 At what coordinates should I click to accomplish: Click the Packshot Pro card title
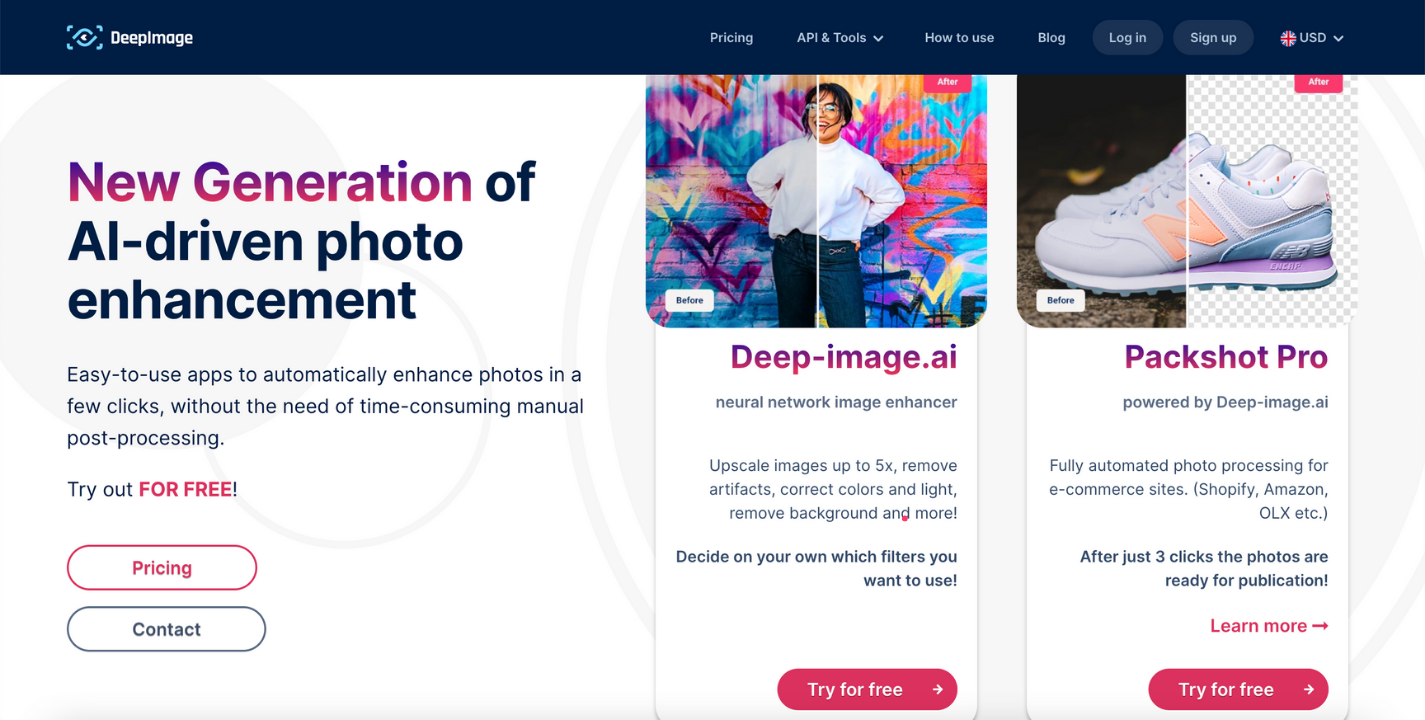[x=1226, y=357]
